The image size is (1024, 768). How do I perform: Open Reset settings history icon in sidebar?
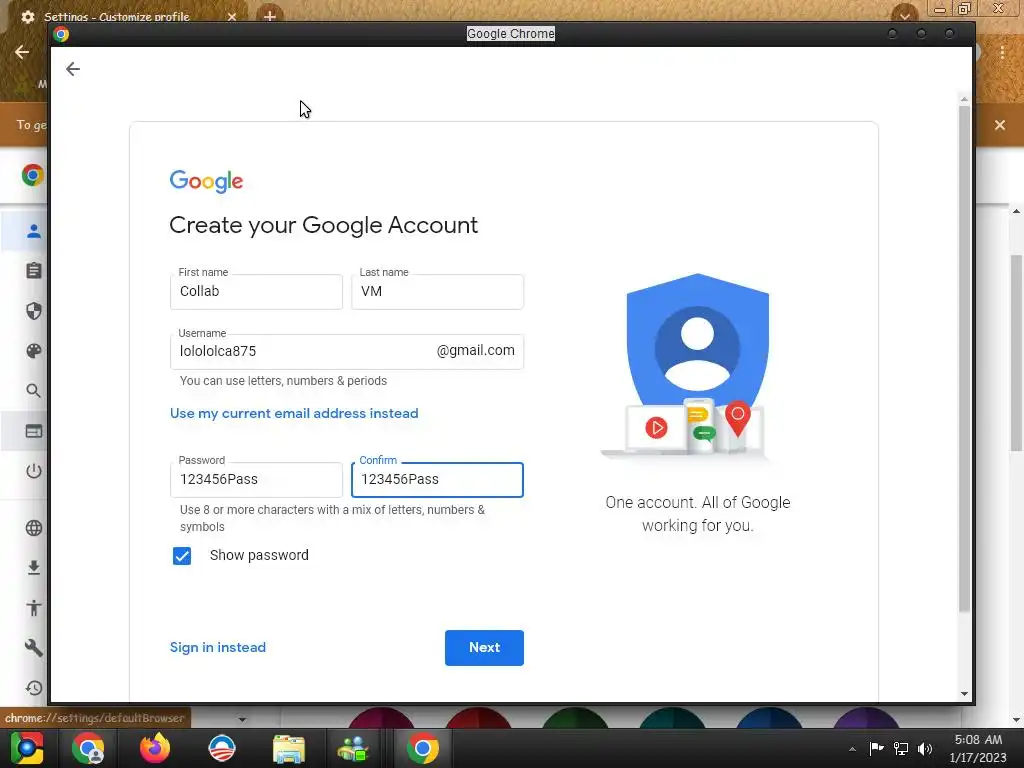coord(33,688)
